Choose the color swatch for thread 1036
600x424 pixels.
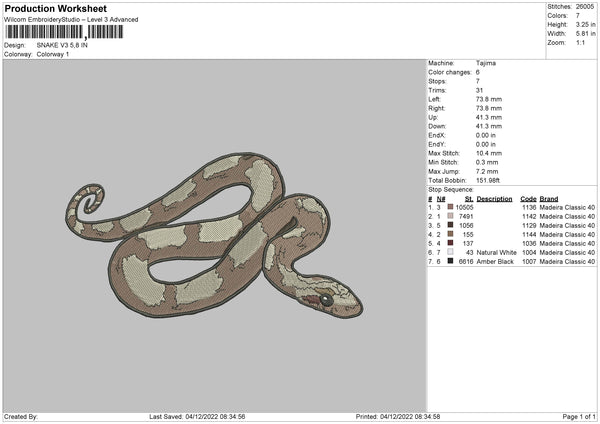(x=451, y=243)
